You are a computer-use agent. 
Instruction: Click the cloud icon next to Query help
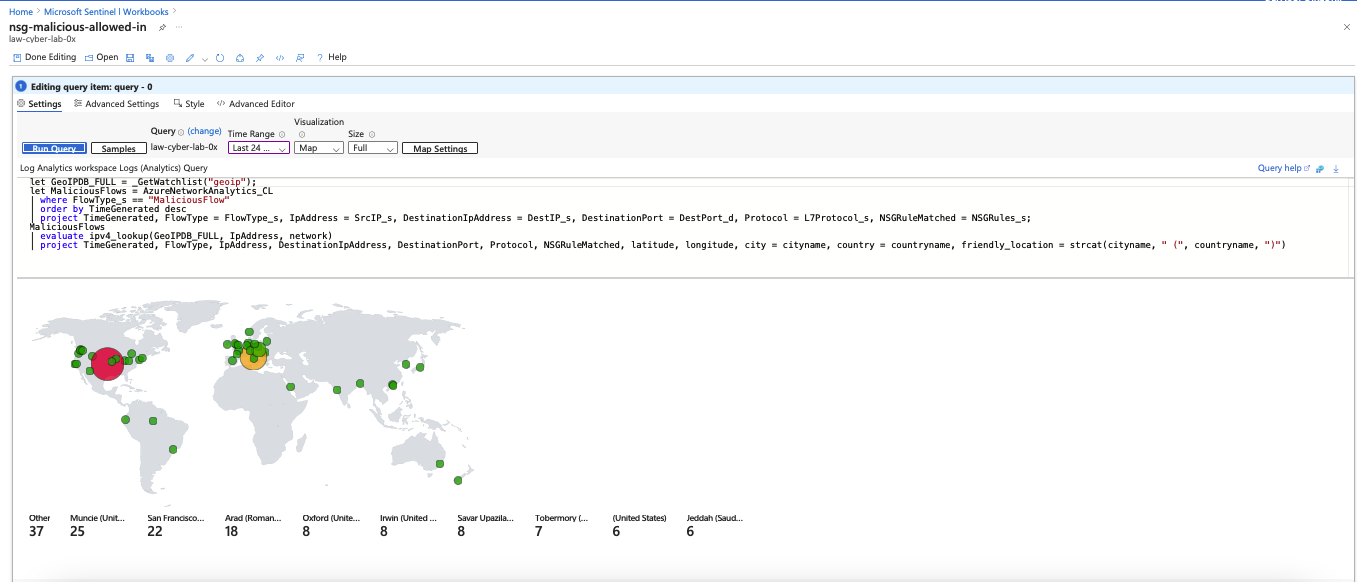[1320, 169]
